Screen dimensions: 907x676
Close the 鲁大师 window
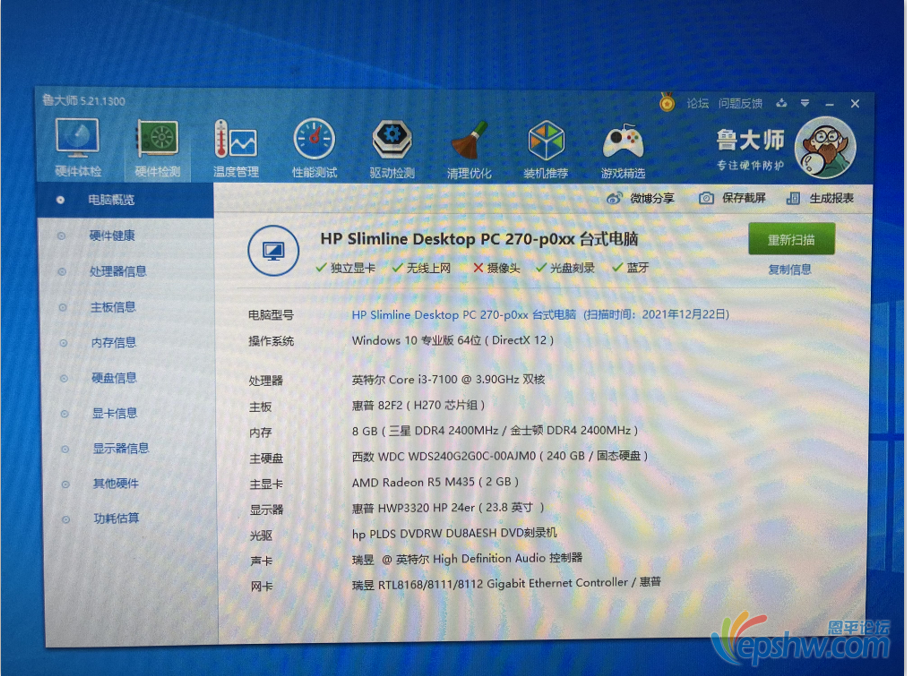(x=855, y=104)
